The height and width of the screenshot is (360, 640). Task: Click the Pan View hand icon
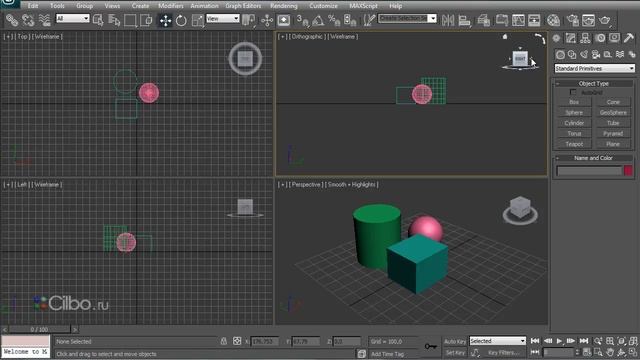pyautogui.click(x=610, y=352)
